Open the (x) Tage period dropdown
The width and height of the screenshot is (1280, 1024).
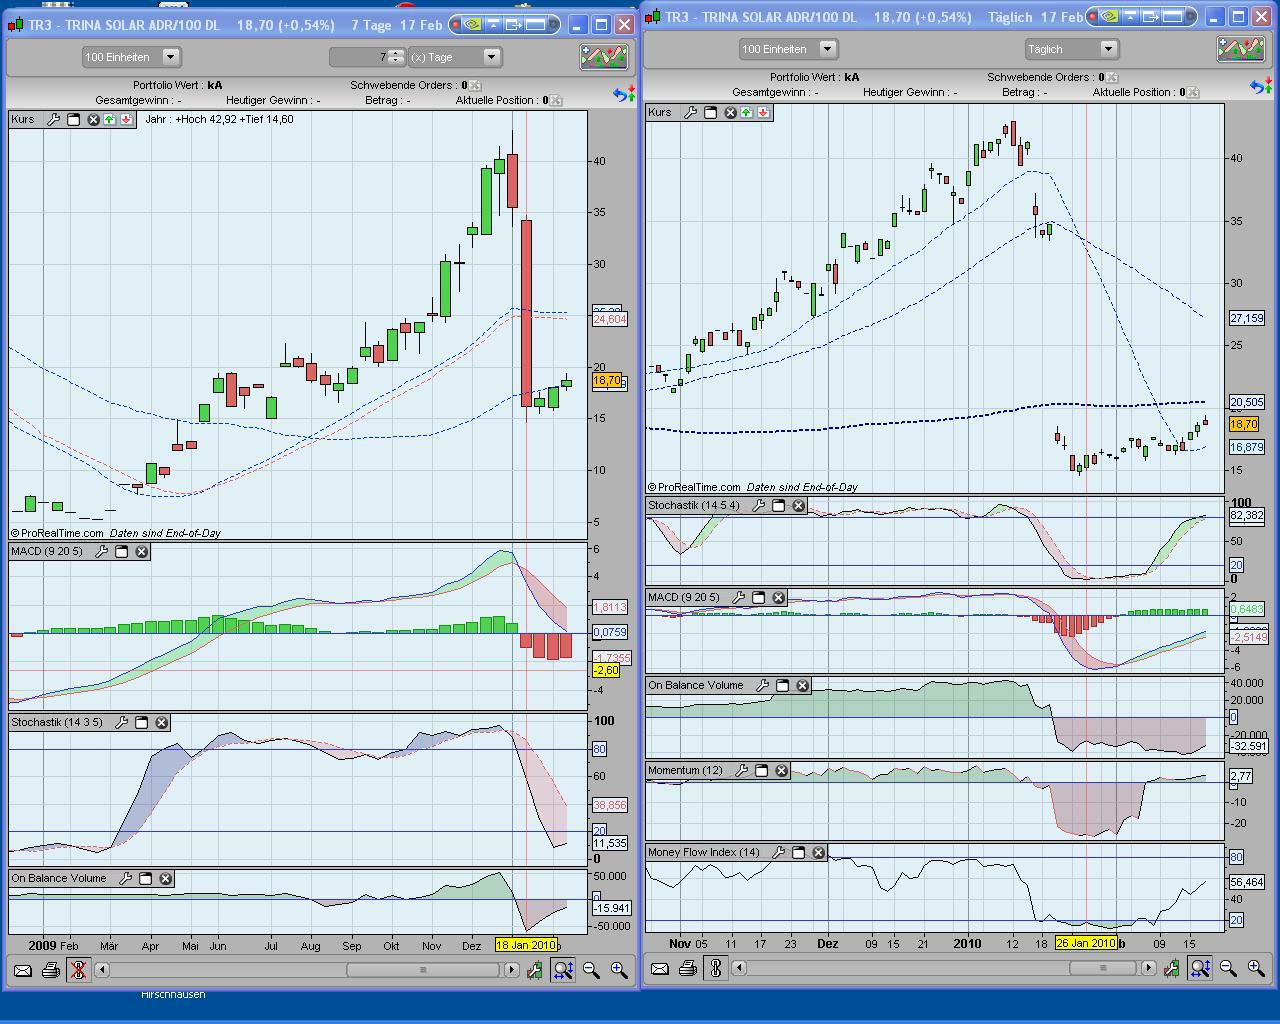coord(491,57)
